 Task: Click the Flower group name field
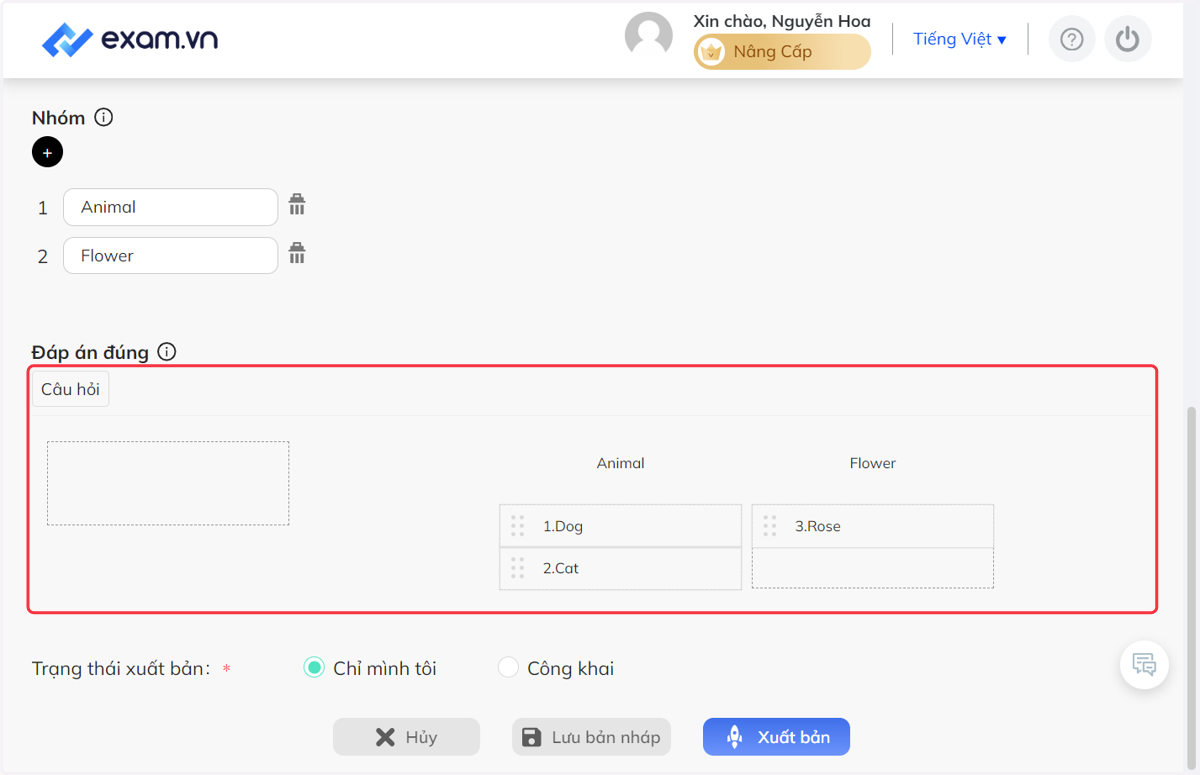pos(170,255)
